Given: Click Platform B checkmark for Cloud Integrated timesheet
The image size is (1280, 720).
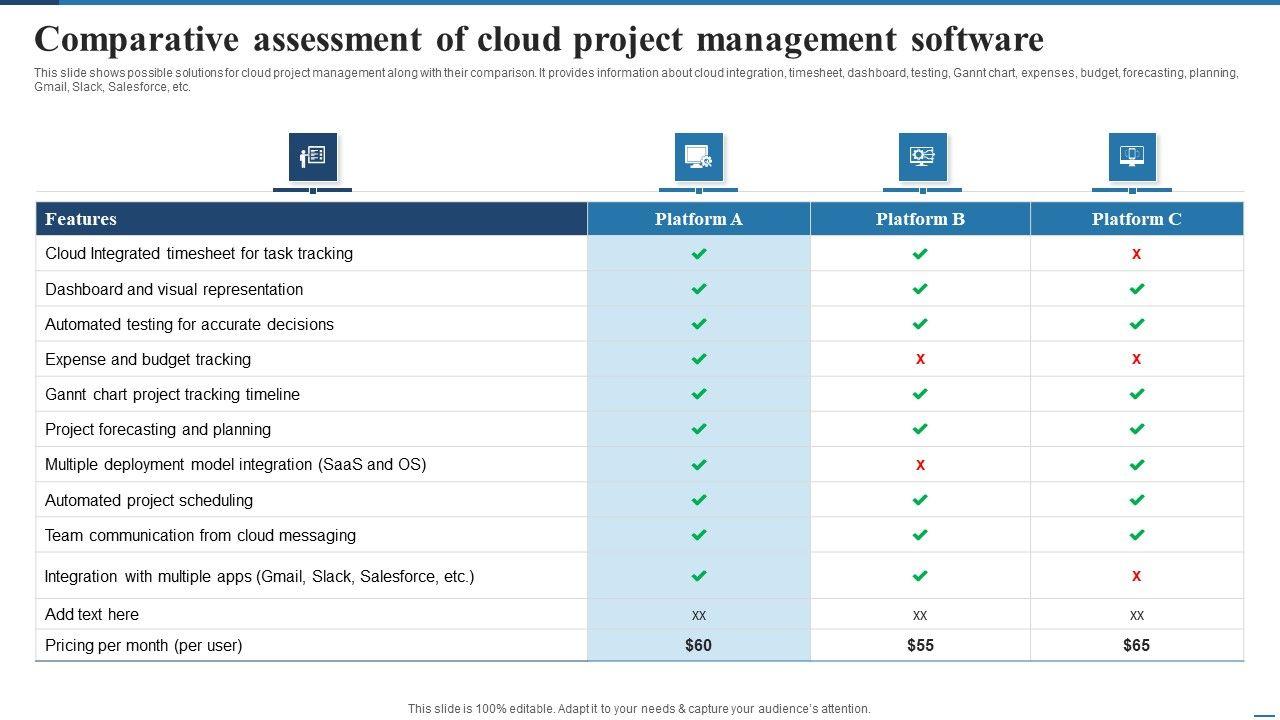Looking at the screenshot, I should pyautogui.click(x=920, y=254).
